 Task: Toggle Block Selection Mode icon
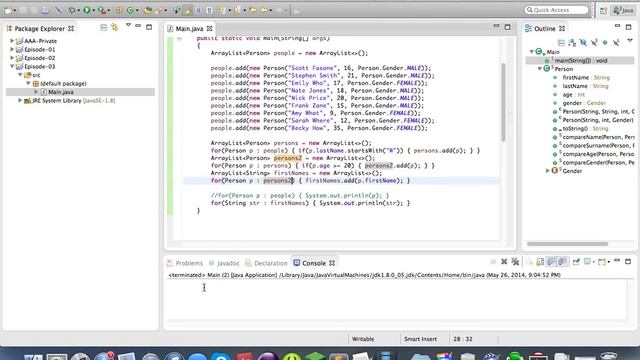[198, 10]
